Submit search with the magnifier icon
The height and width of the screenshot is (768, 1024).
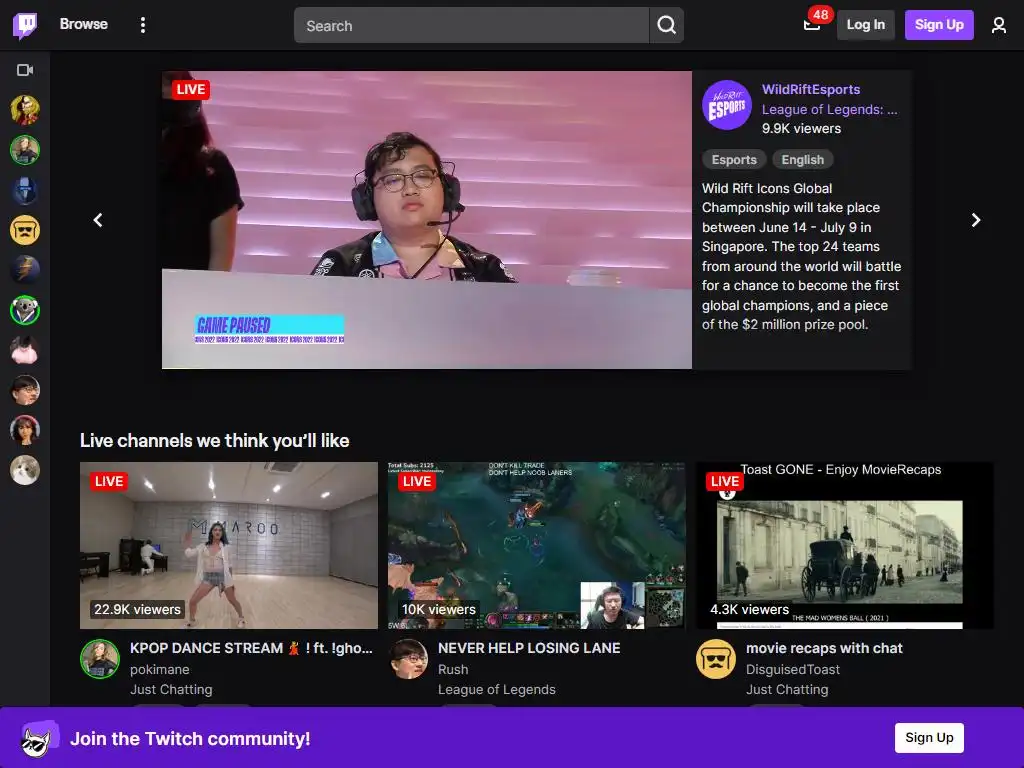(666, 25)
